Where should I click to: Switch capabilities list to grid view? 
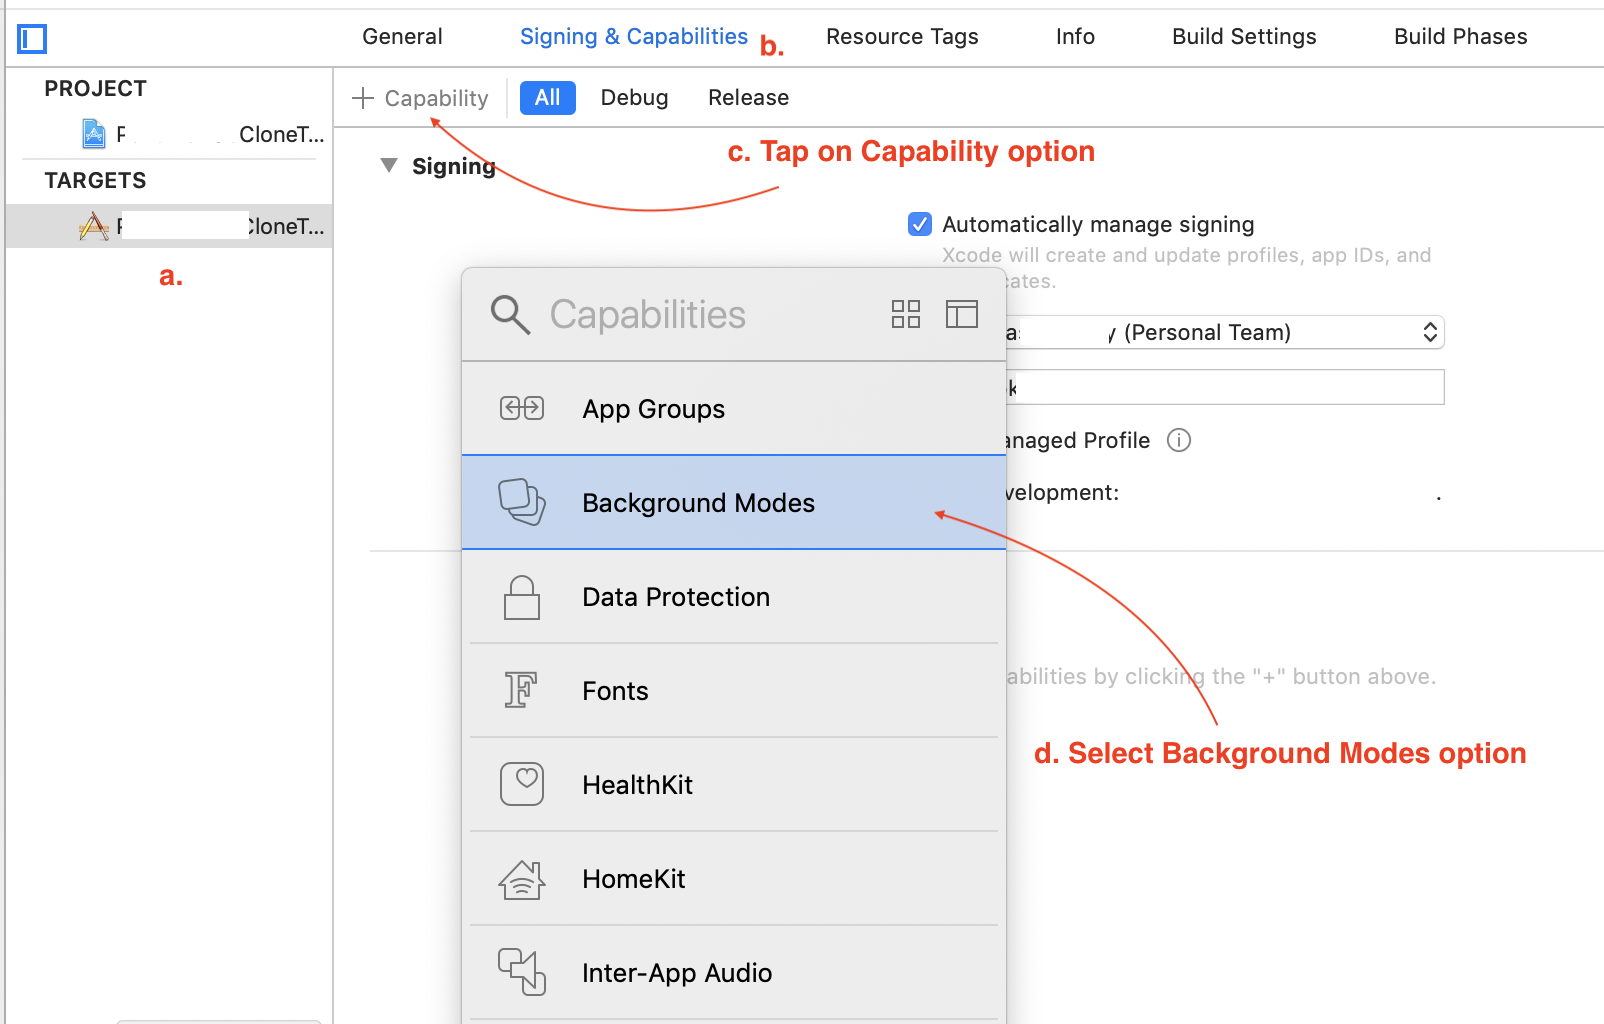[906, 314]
